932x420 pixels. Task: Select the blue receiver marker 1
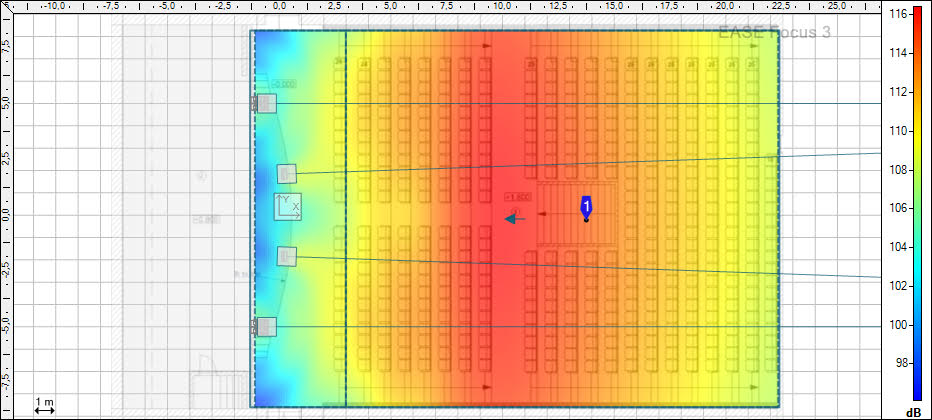pyautogui.click(x=586, y=207)
